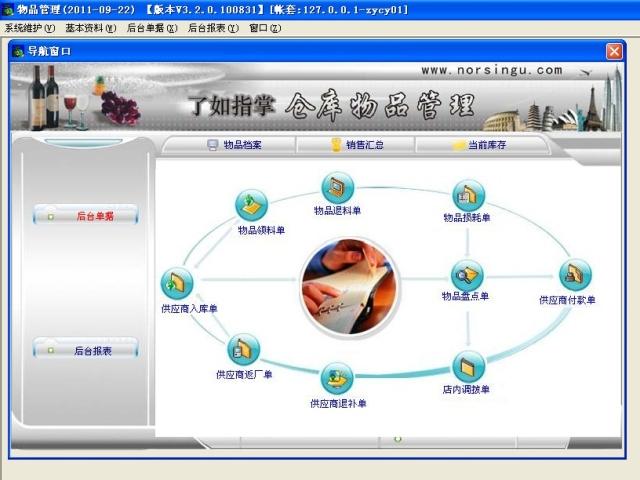Open the 基本资料 menu
Screen dimensions: 640x480
tap(91, 28)
